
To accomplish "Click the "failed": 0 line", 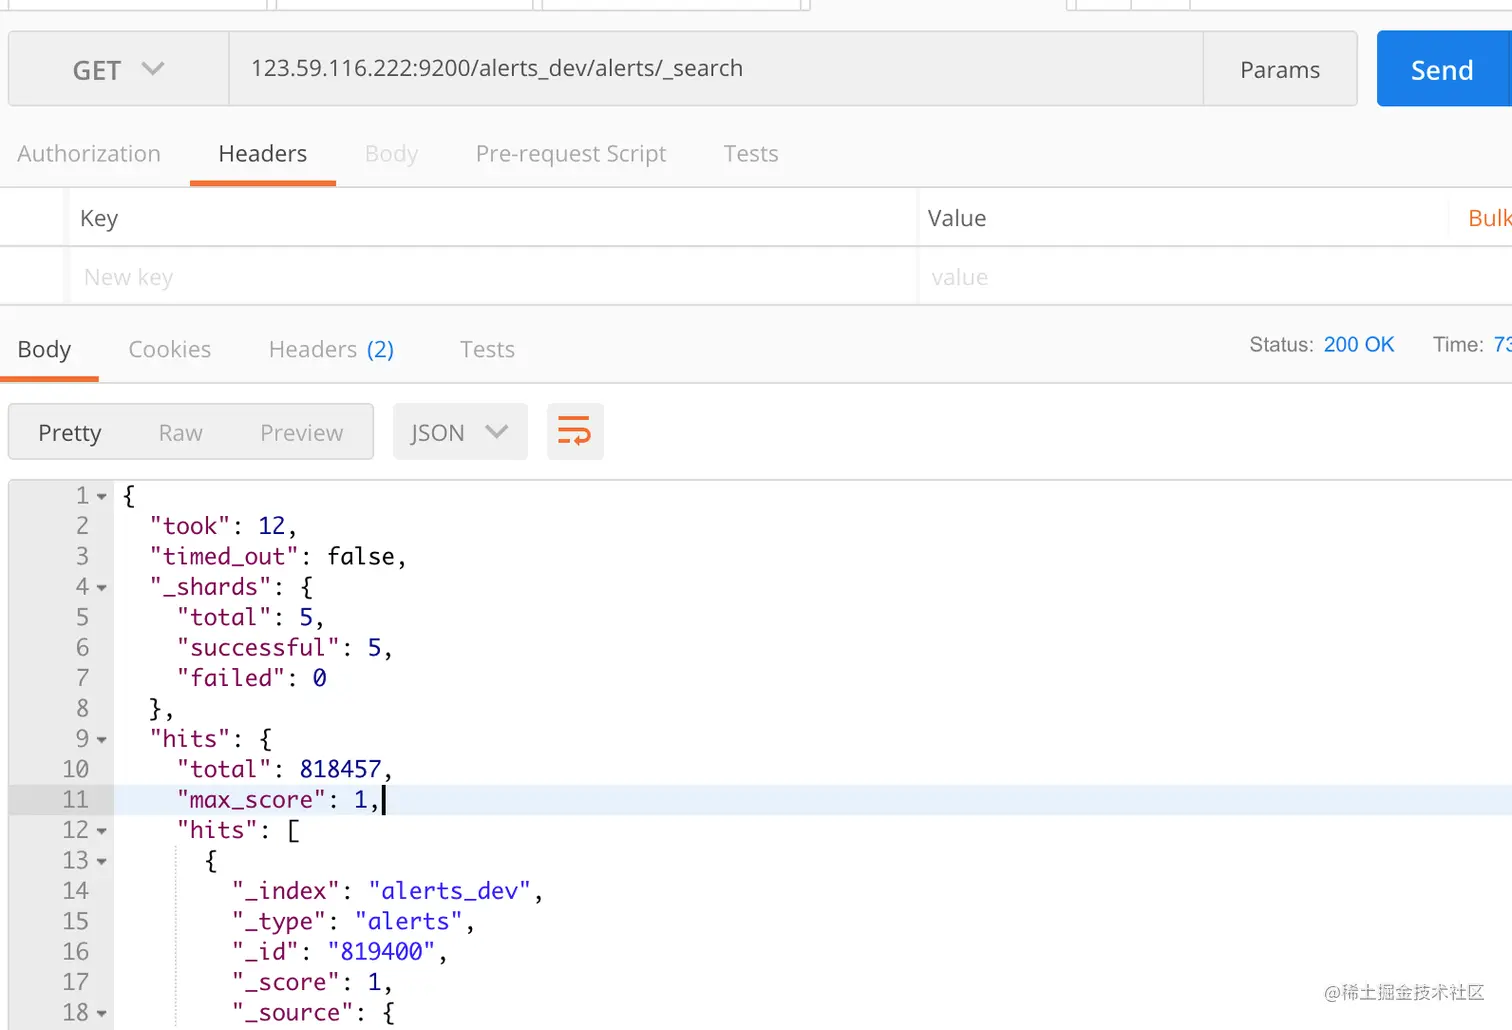I will [x=251, y=678].
